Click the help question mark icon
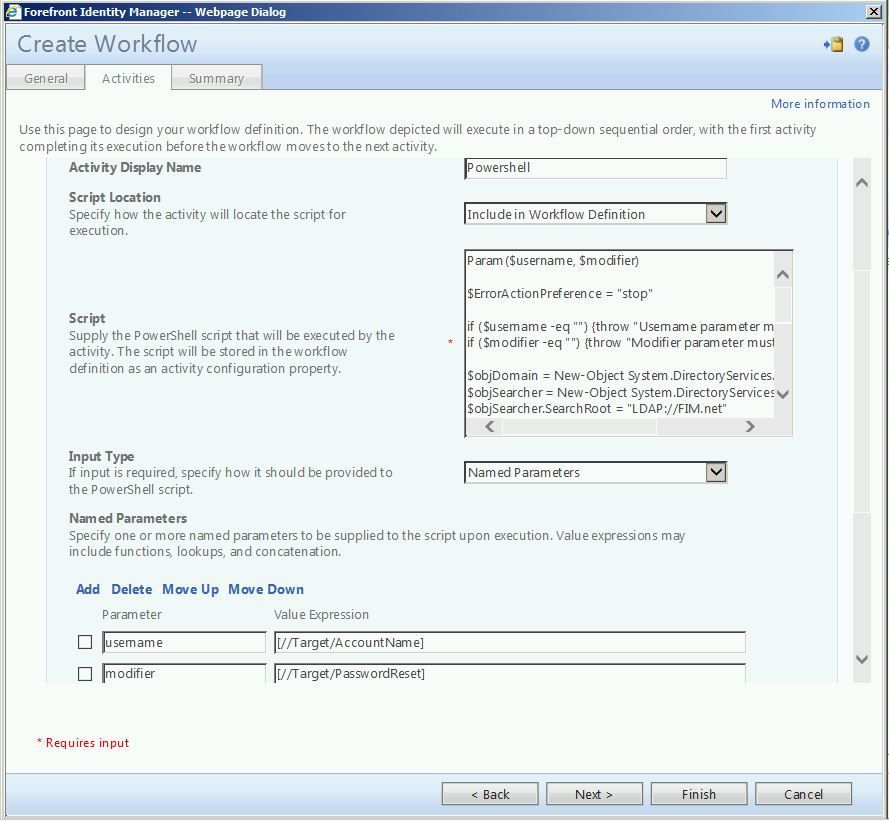Screen dimensions: 889x821 tap(861, 44)
